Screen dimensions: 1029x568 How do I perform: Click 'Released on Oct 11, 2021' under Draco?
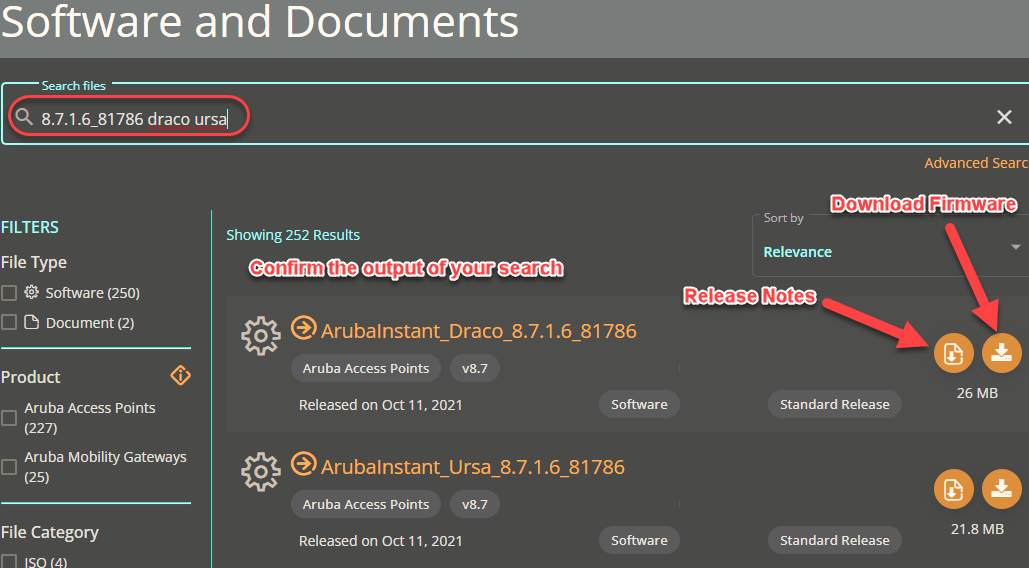(381, 405)
